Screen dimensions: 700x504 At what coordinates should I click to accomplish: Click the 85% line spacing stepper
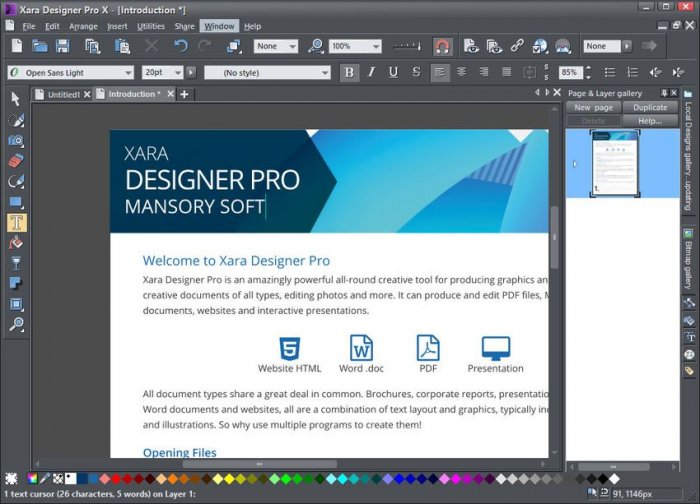[588, 72]
